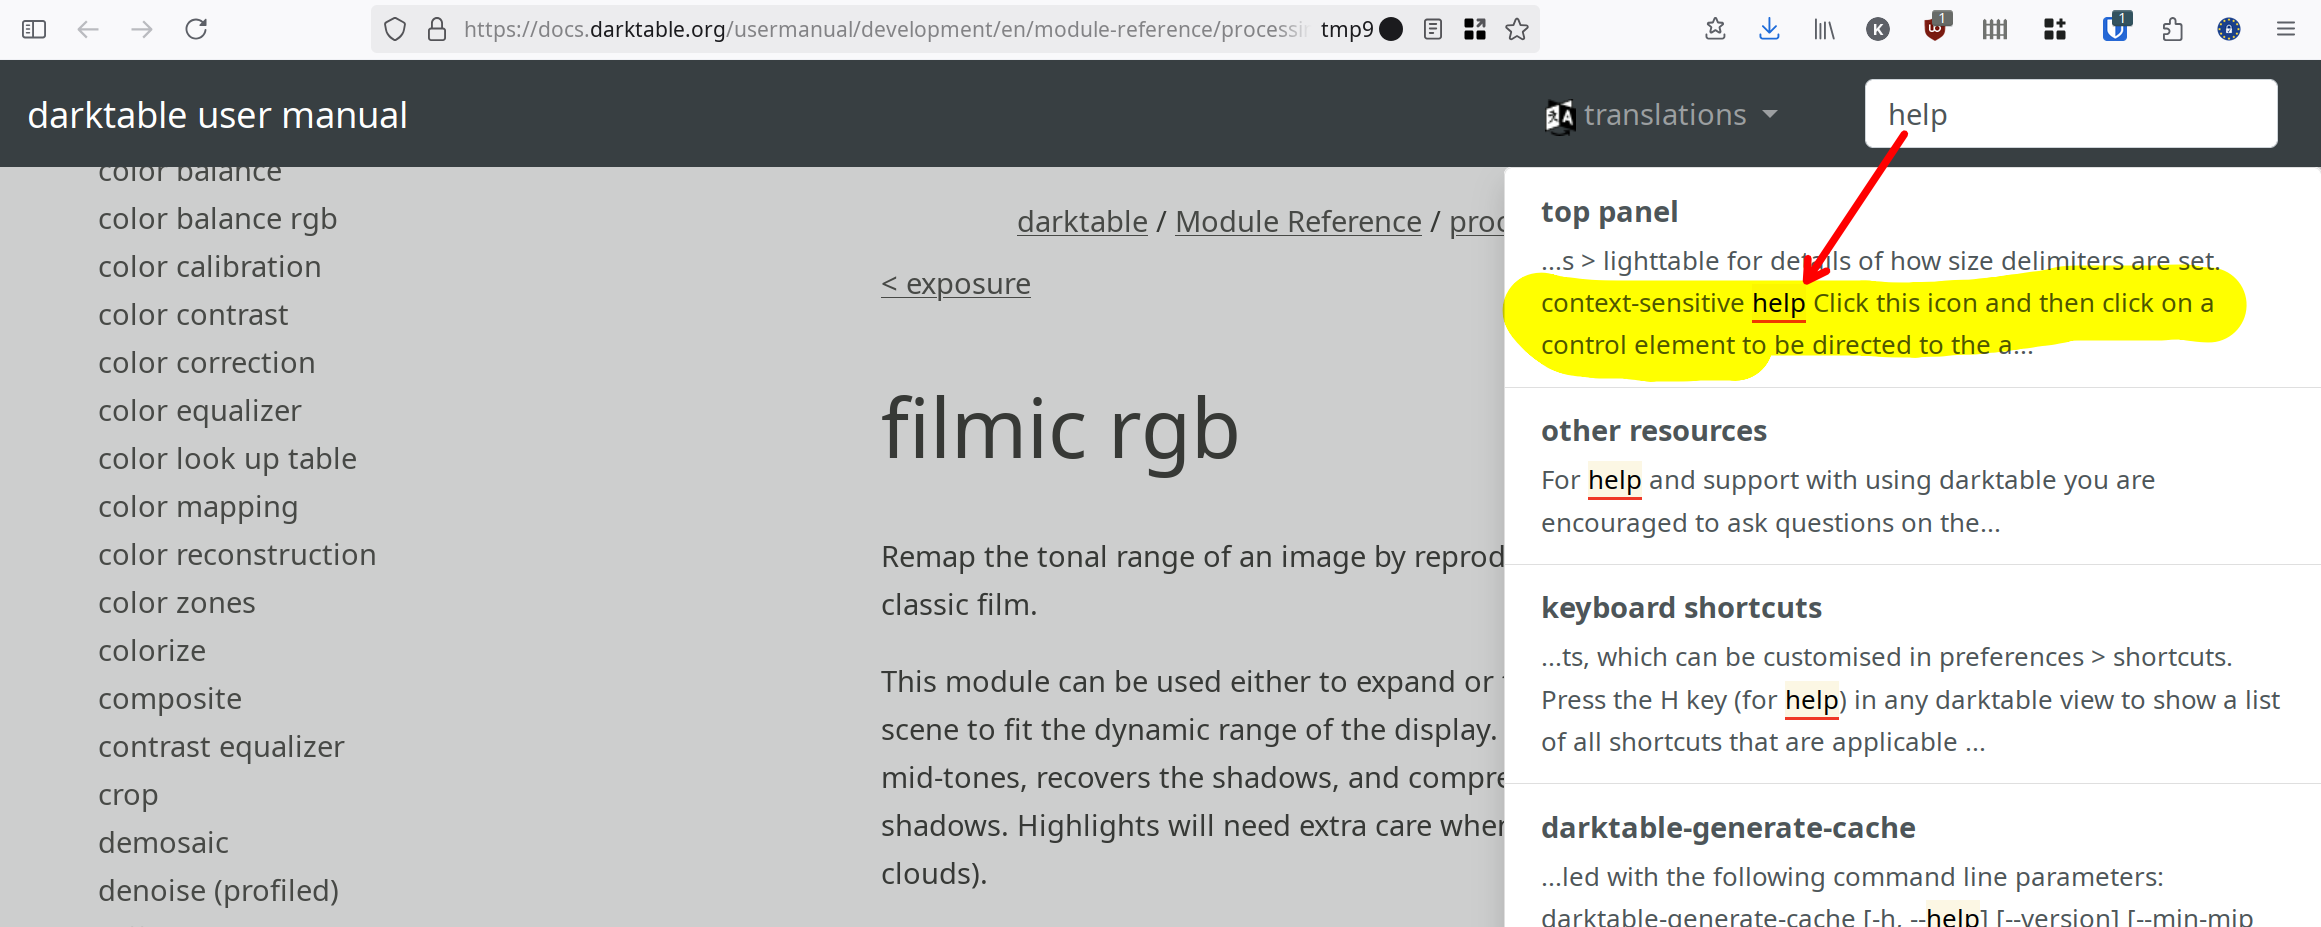Open the library history and bookmarks icon

1824,29
